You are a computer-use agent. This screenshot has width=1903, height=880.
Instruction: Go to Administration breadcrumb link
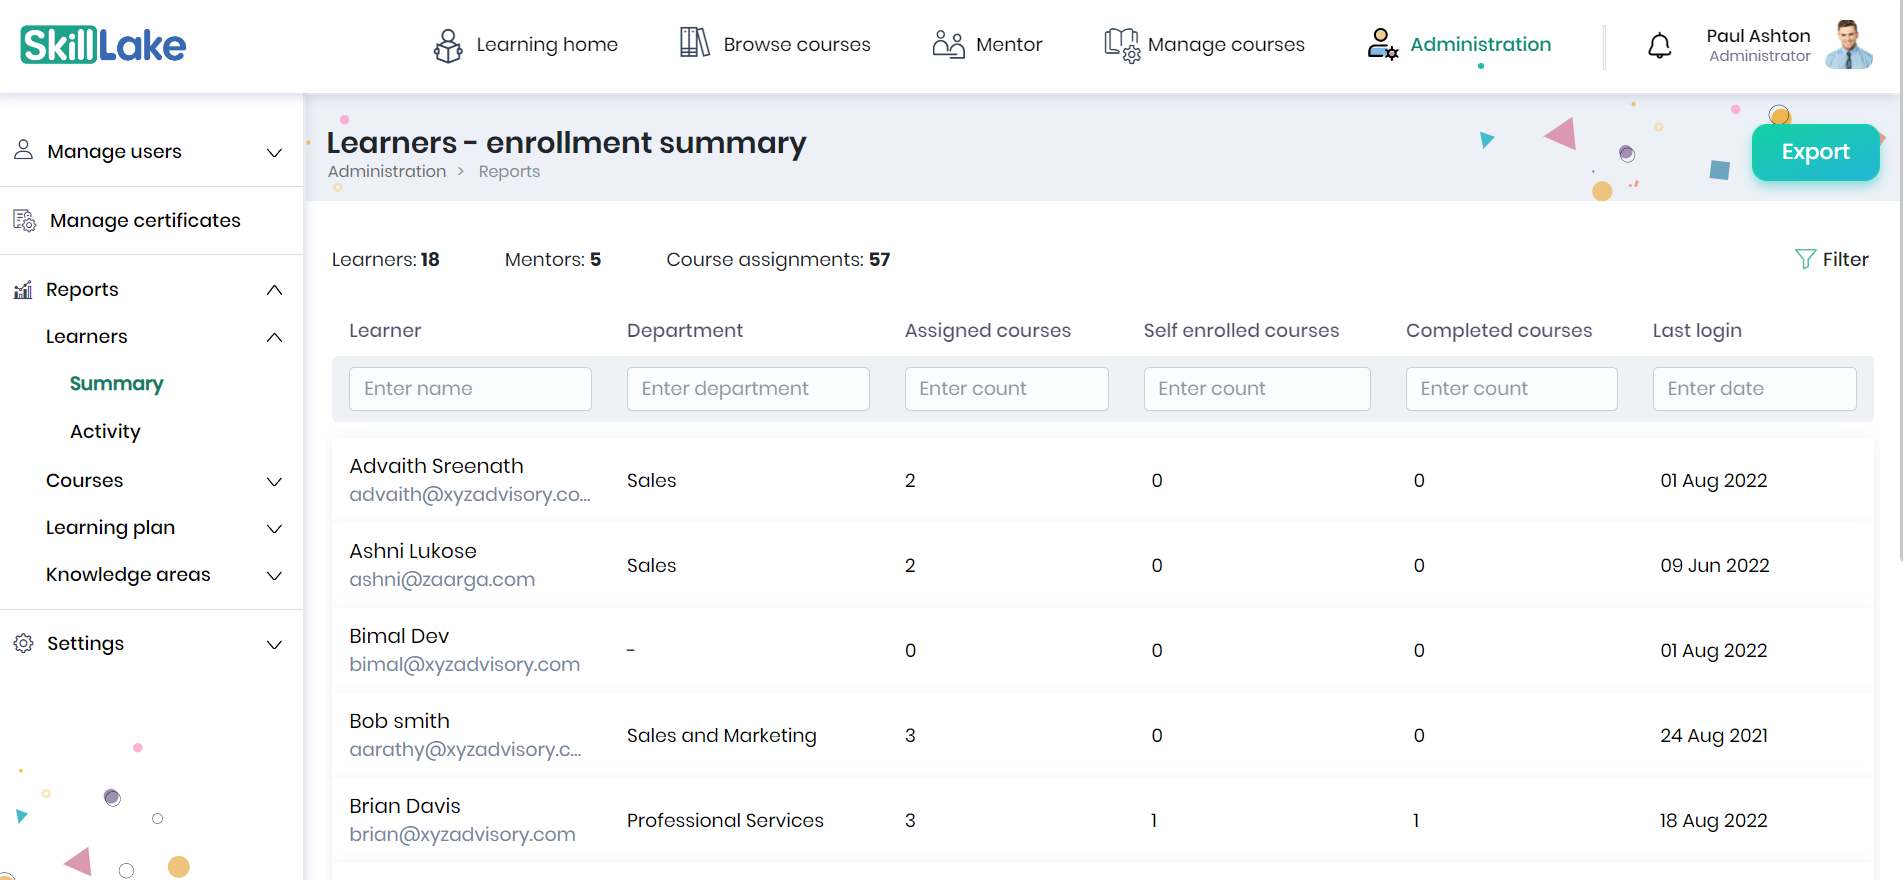(x=387, y=172)
